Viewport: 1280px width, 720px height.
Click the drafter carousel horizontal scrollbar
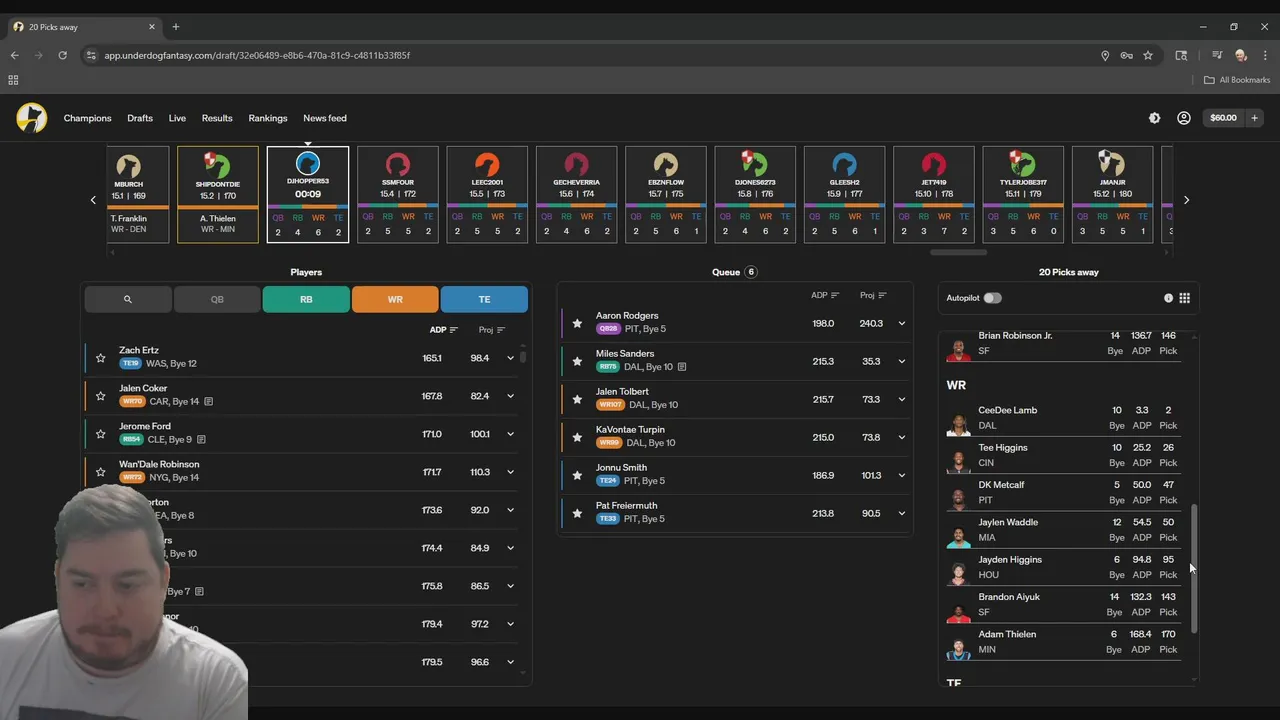click(958, 253)
